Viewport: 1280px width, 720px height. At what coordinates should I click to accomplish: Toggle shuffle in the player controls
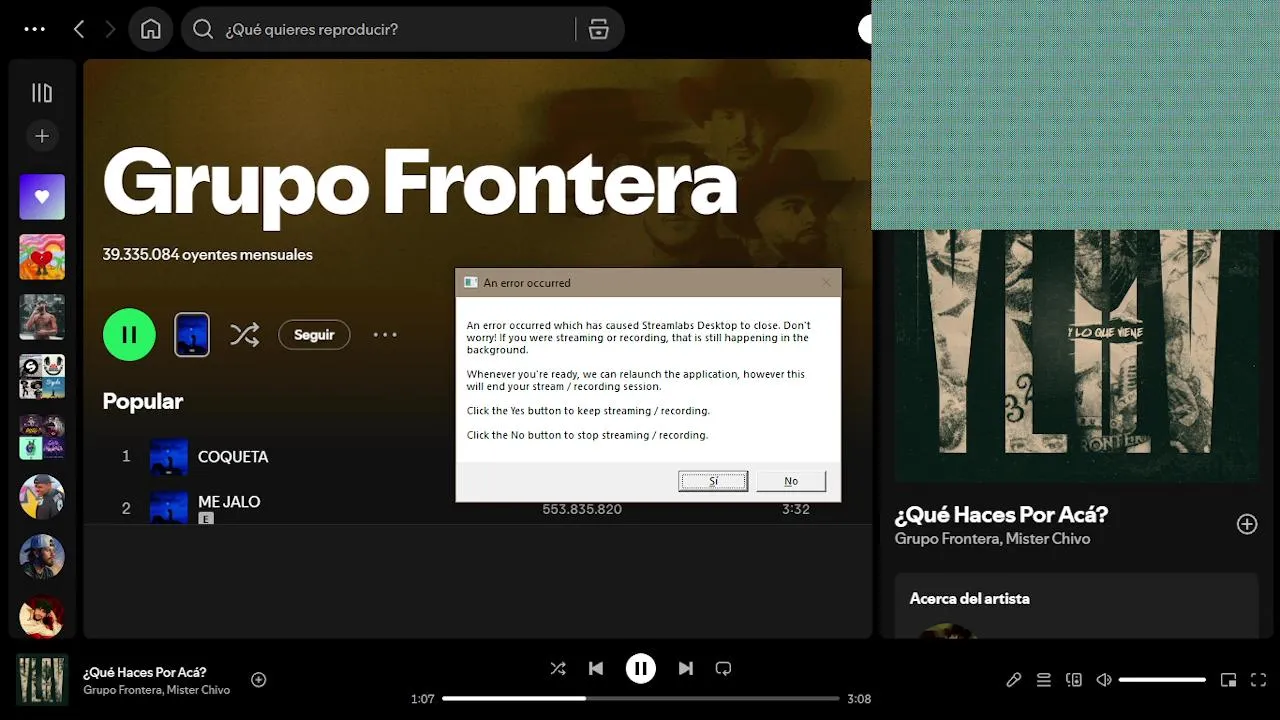click(x=558, y=668)
